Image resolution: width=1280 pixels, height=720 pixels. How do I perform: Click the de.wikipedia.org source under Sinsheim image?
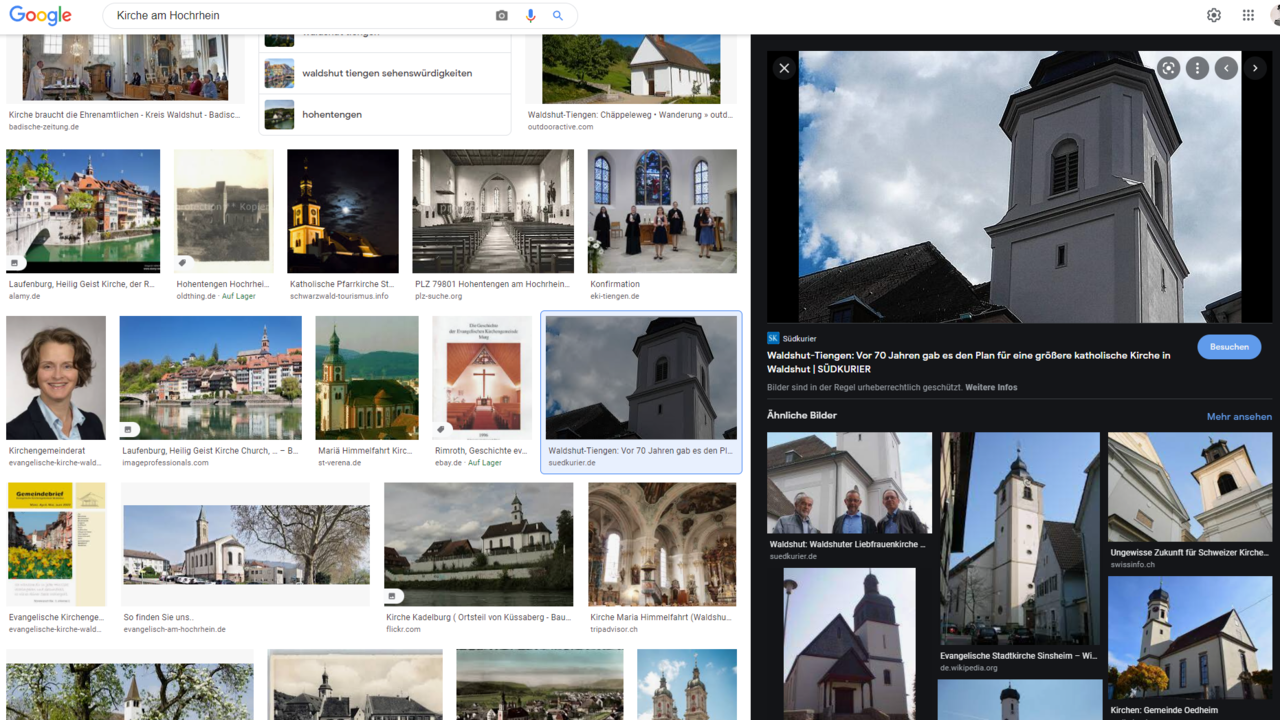(x=969, y=668)
